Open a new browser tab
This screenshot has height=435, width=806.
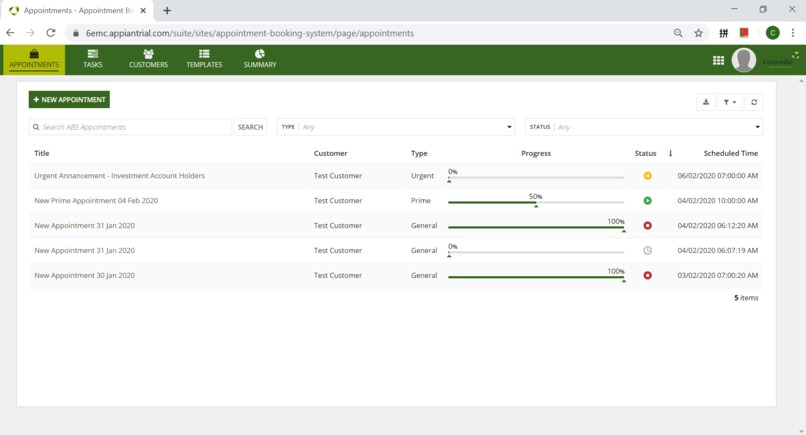[x=167, y=10]
